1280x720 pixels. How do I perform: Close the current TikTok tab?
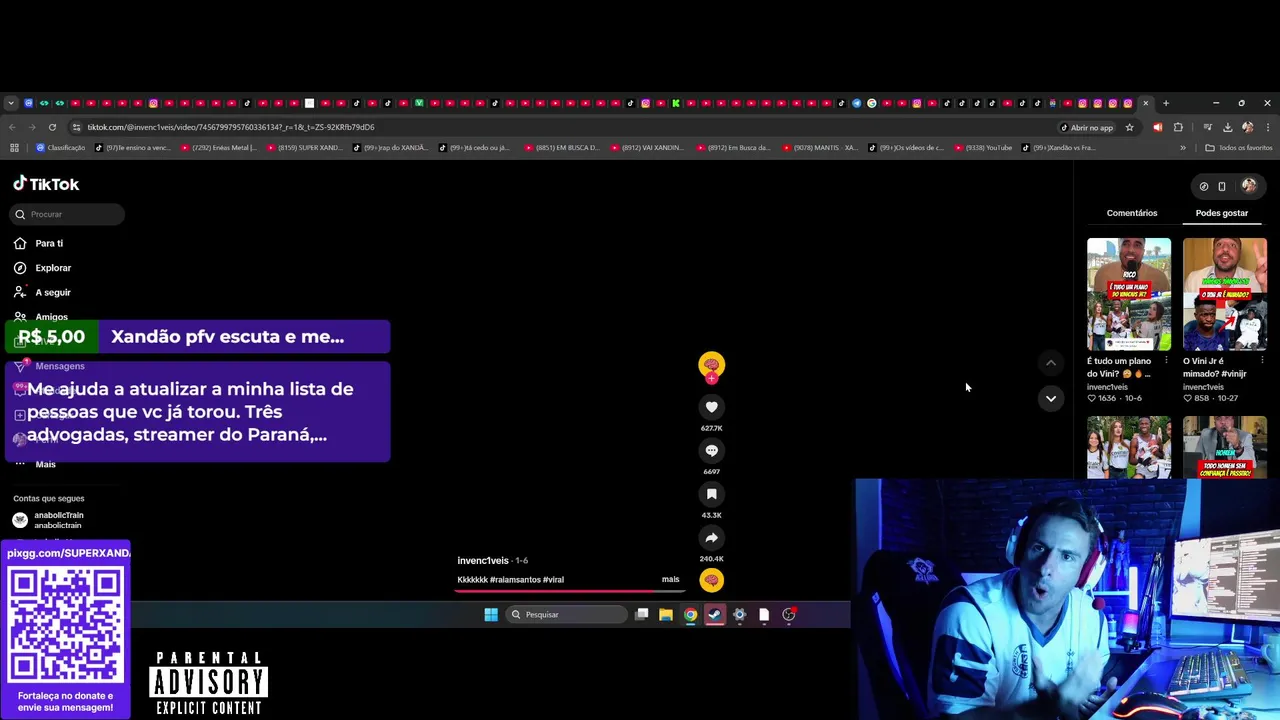point(1146,103)
